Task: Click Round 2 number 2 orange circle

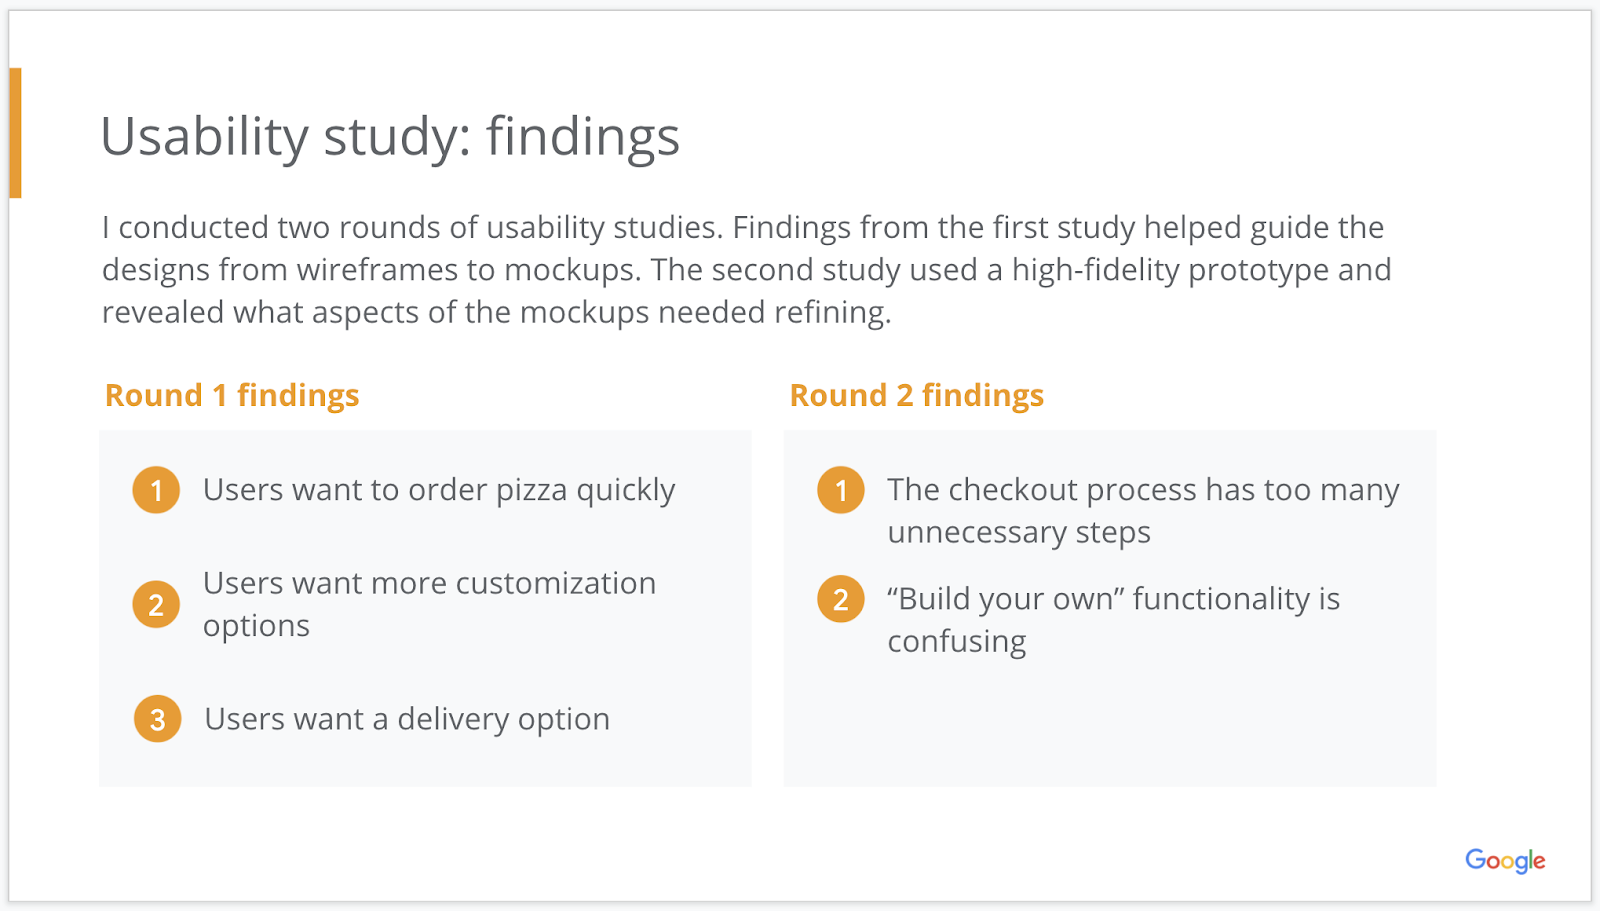Action: 841,599
